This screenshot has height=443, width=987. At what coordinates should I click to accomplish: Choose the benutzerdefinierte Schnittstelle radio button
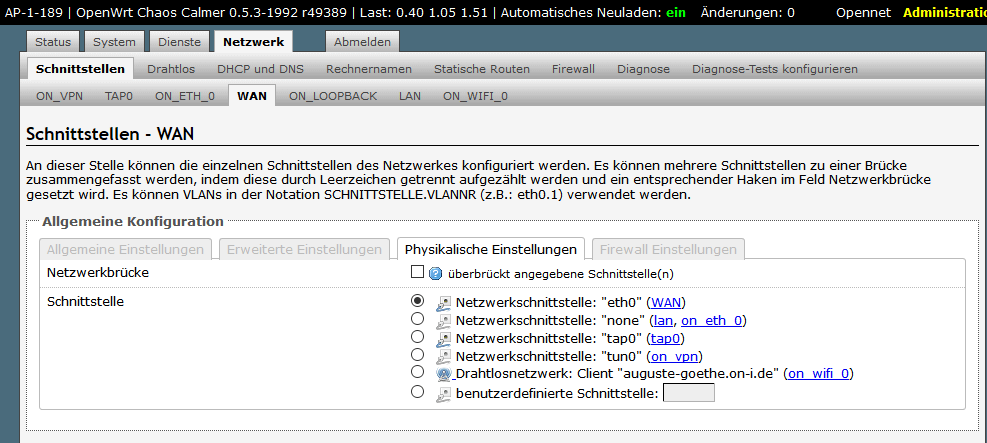point(418,392)
